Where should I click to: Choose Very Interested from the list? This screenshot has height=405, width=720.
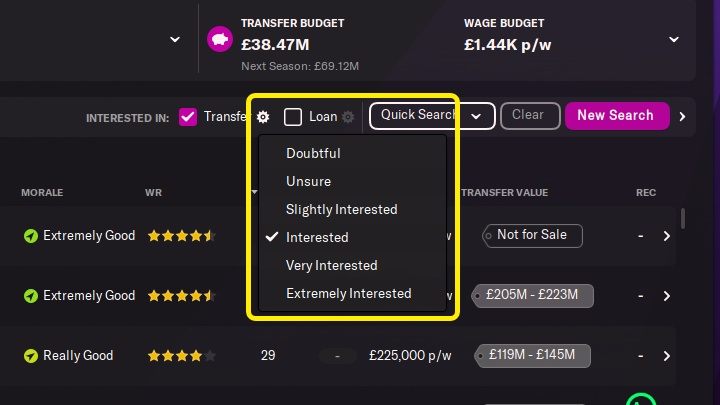click(331, 266)
